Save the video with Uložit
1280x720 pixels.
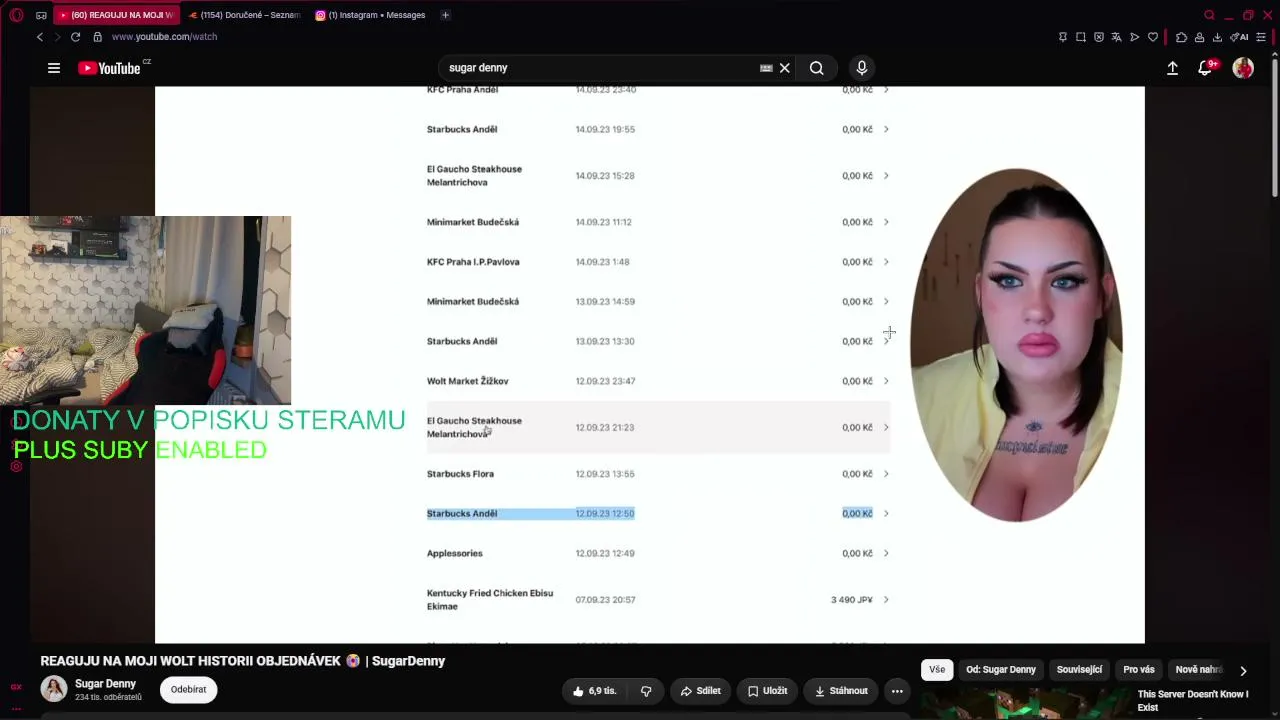(x=768, y=691)
